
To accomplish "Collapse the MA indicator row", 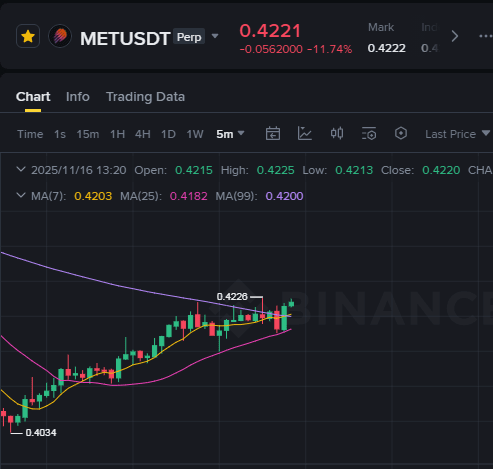I will (21, 195).
